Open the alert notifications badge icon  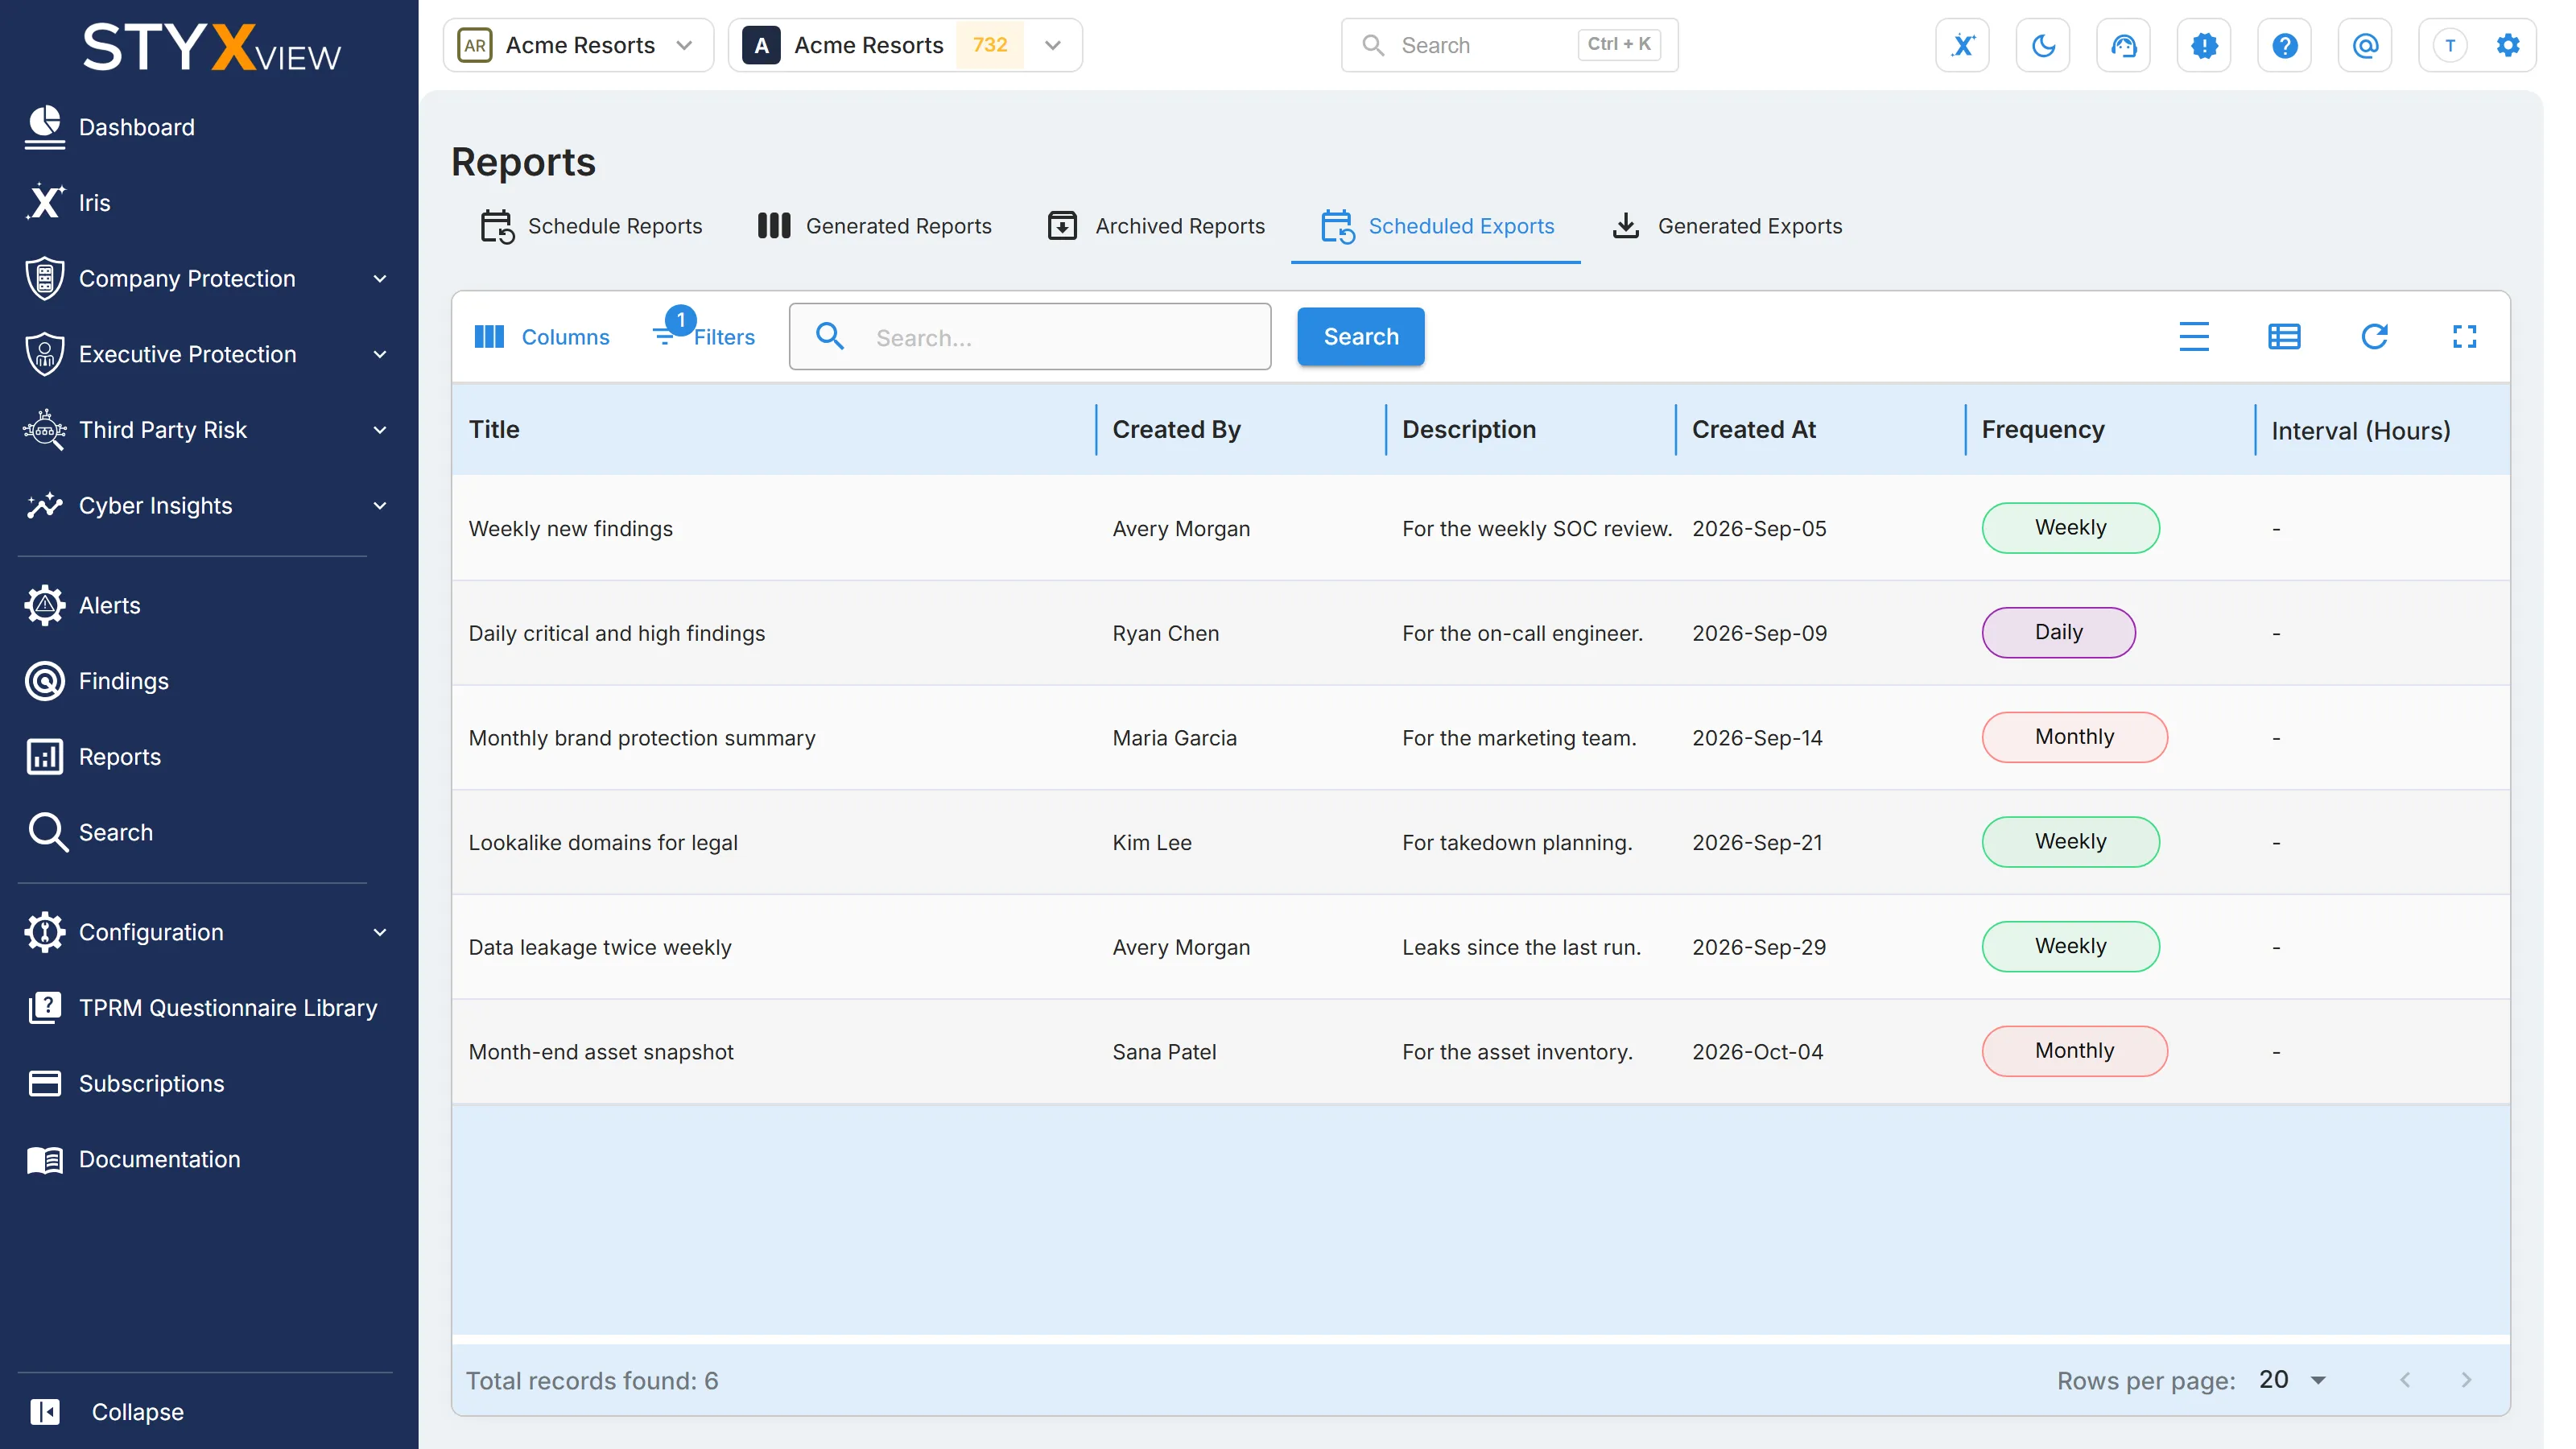click(x=2203, y=45)
